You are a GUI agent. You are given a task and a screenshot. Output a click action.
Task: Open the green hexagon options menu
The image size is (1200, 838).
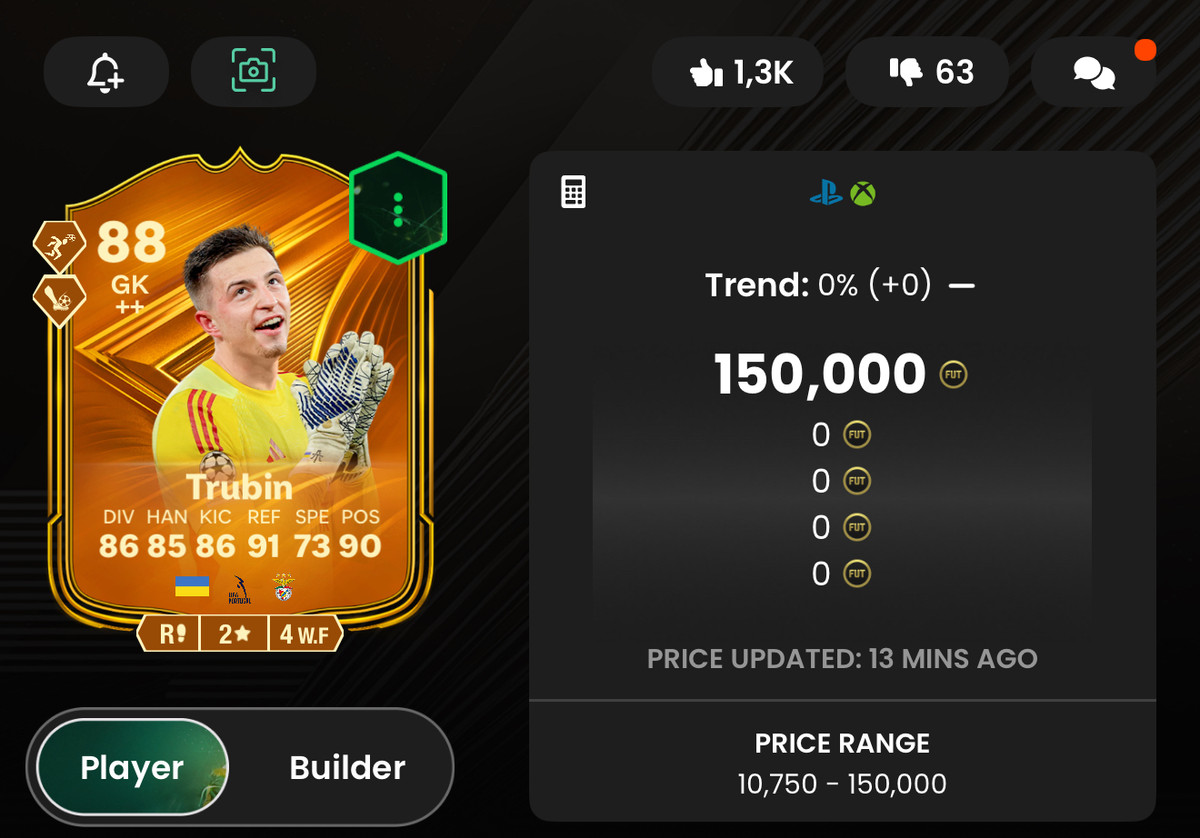(398, 208)
